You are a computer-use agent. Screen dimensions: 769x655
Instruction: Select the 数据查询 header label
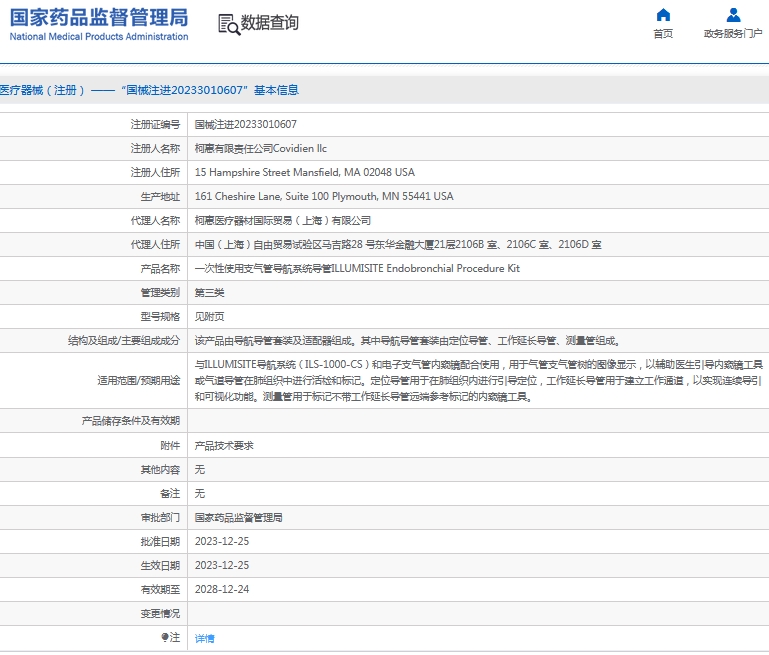tap(270, 23)
